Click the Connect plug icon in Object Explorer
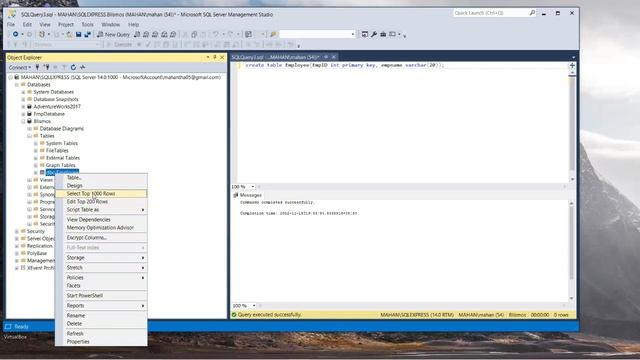This screenshot has height=360, width=640. point(37,67)
